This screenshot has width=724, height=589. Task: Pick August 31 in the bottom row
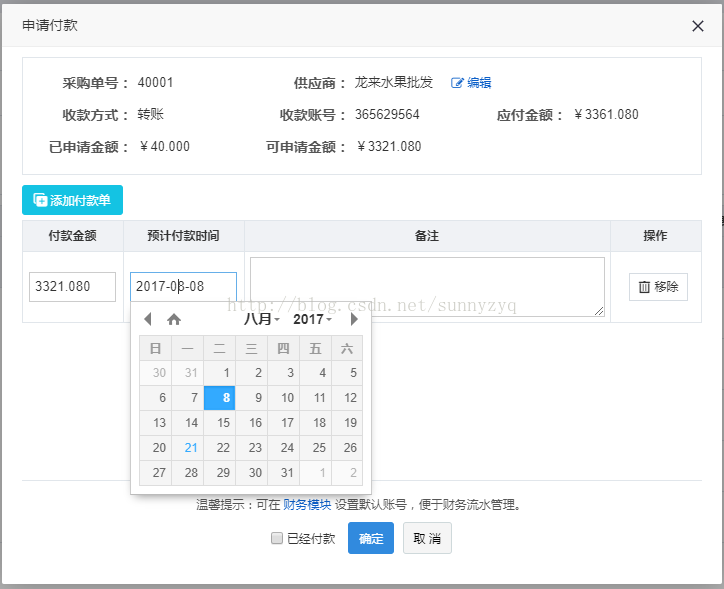click(284, 472)
